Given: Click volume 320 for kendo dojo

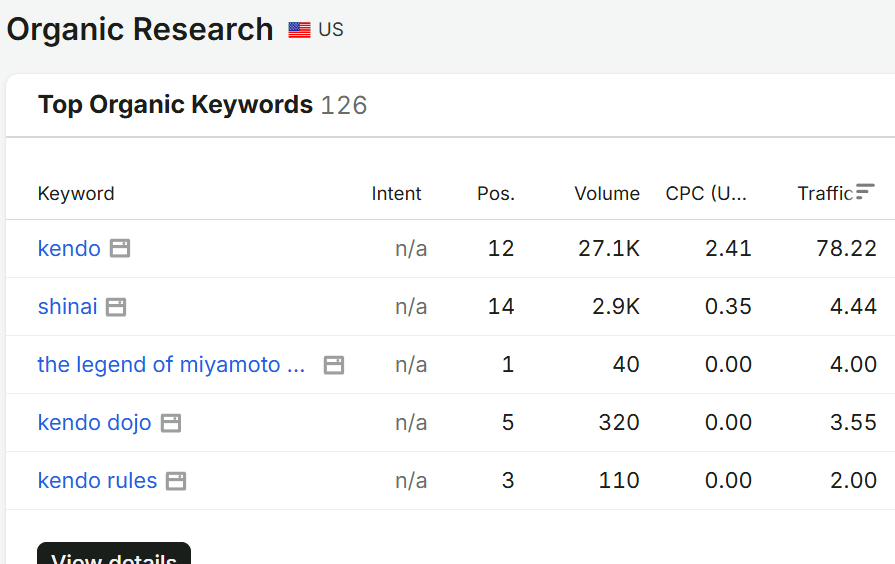Looking at the screenshot, I should point(619,423).
